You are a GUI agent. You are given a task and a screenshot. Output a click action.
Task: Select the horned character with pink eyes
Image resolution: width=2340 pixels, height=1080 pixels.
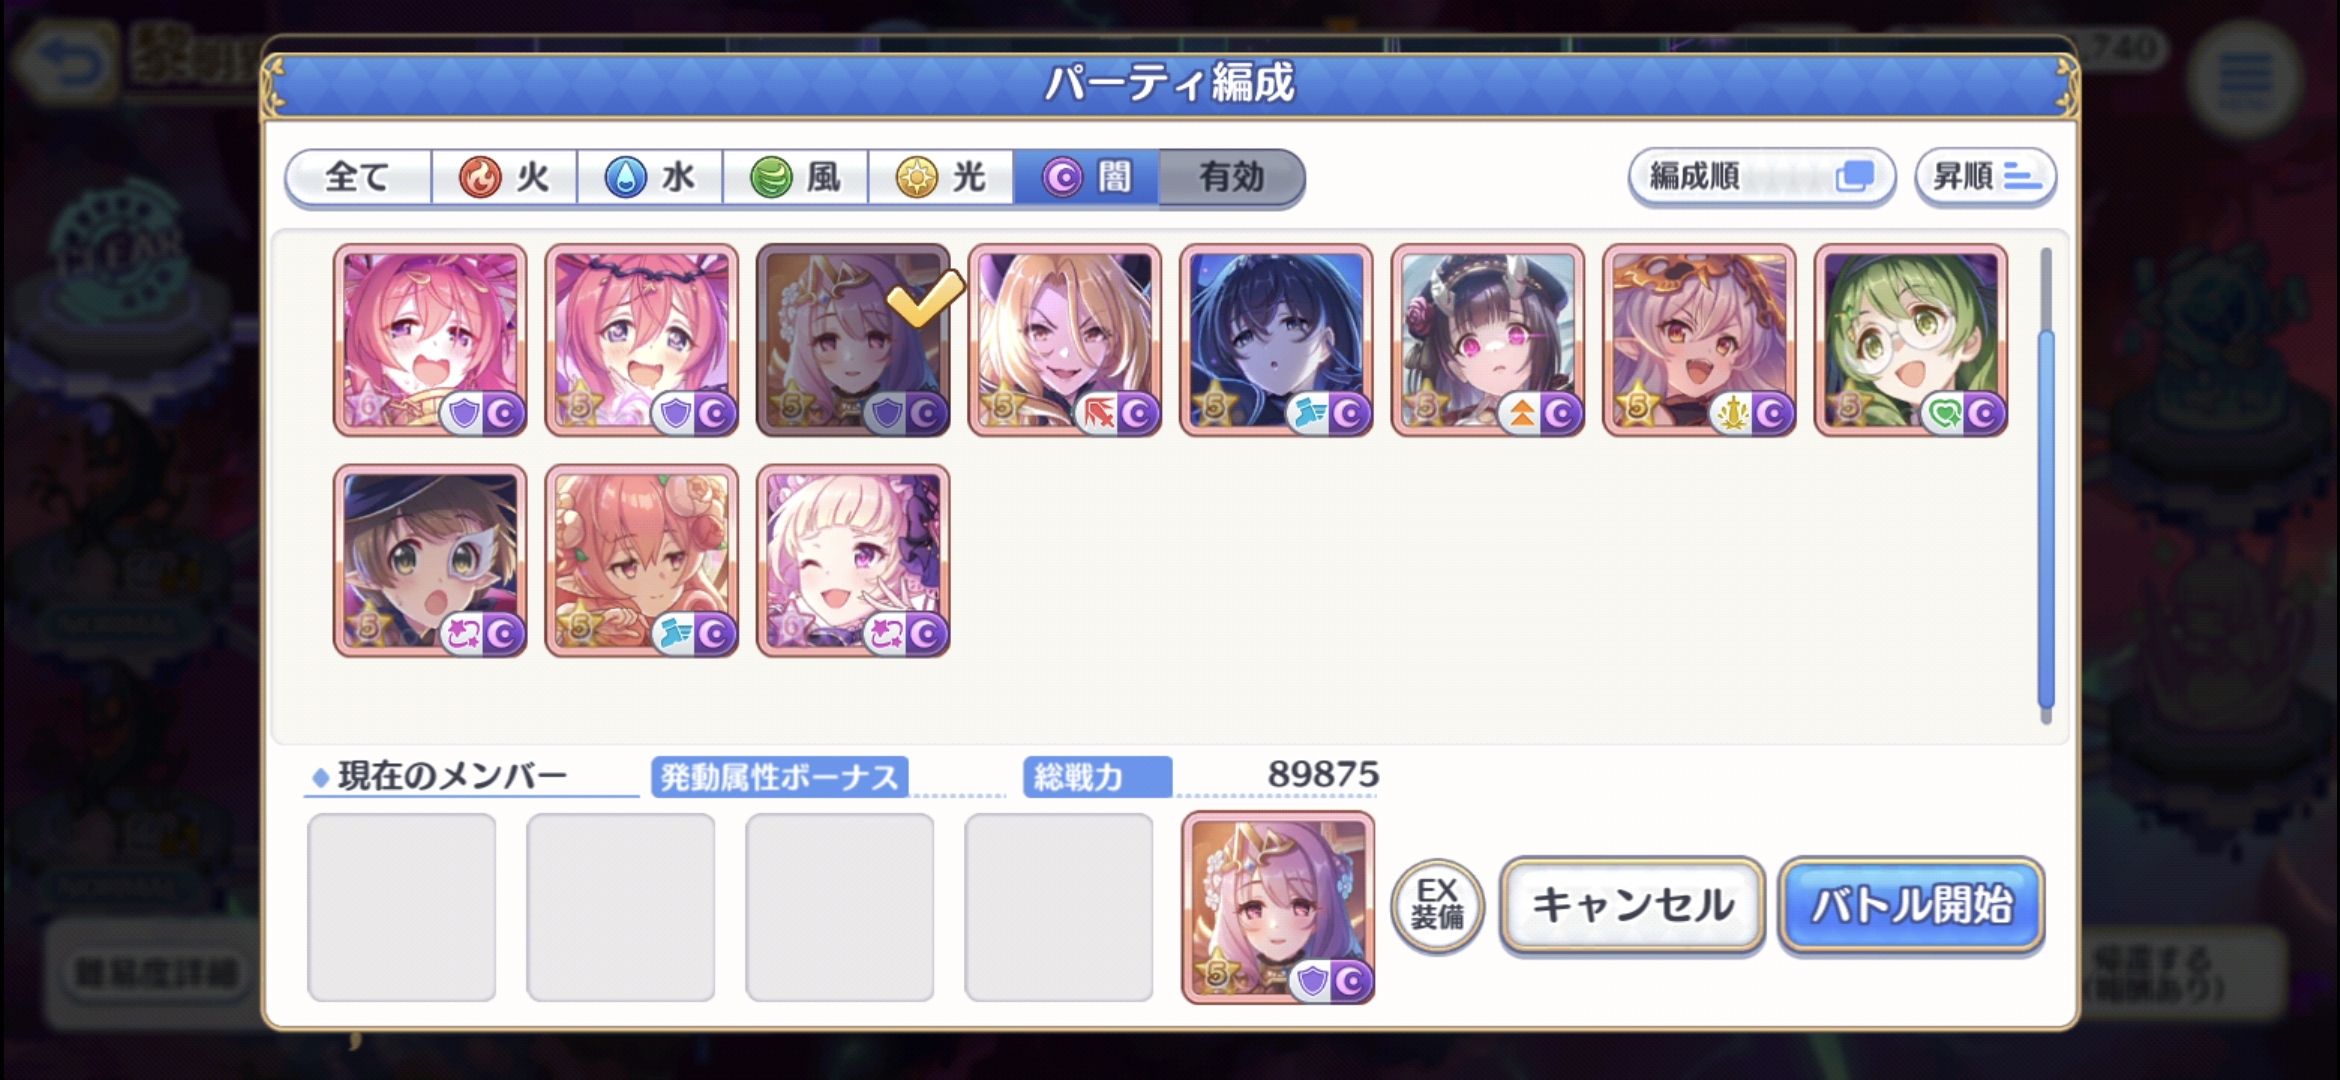coord(1487,340)
